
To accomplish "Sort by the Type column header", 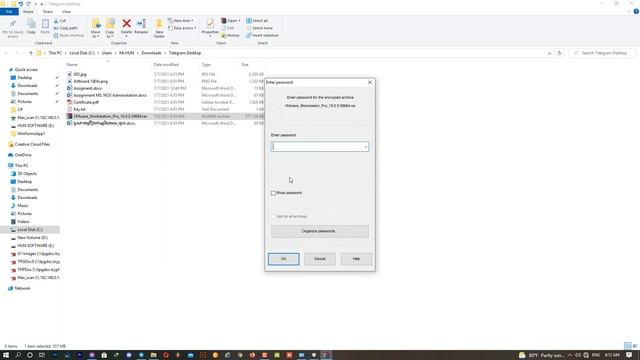I will coord(206,65).
